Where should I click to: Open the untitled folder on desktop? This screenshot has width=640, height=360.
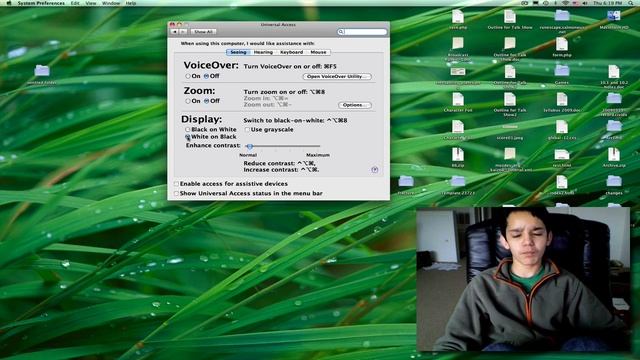click(x=42, y=71)
